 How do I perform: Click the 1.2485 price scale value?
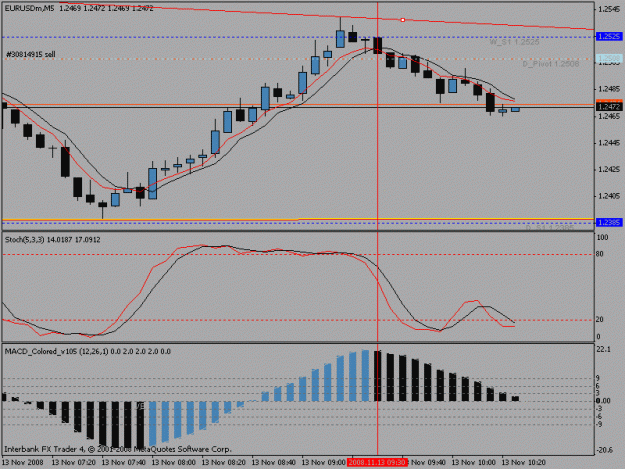tap(609, 89)
